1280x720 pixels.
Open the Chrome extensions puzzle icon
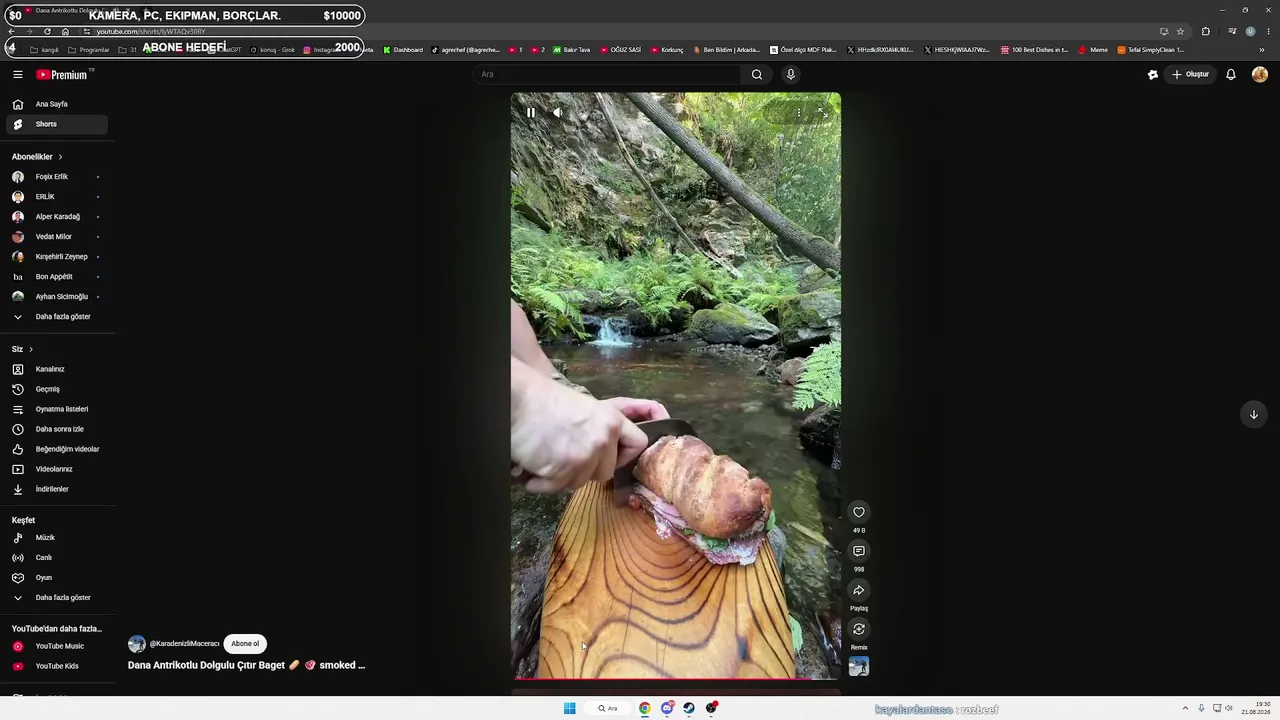pyautogui.click(x=1206, y=31)
